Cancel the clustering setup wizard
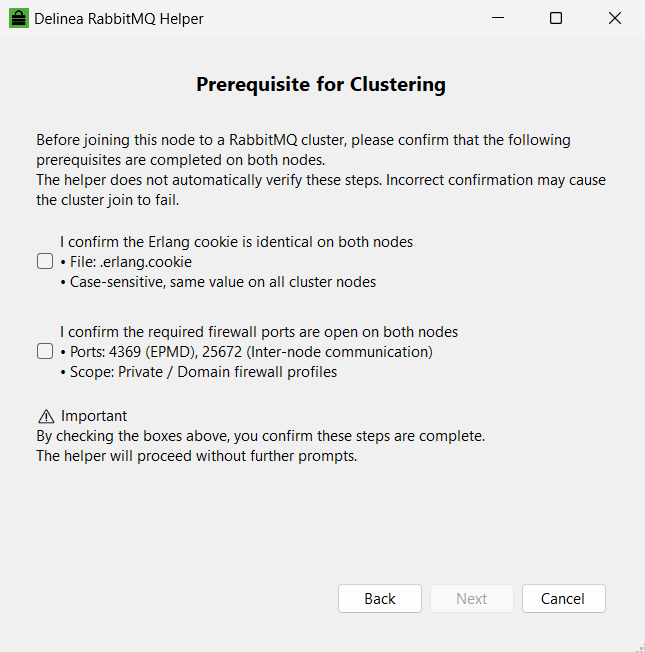The width and height of the screenshot is (645, 652). 563,599
